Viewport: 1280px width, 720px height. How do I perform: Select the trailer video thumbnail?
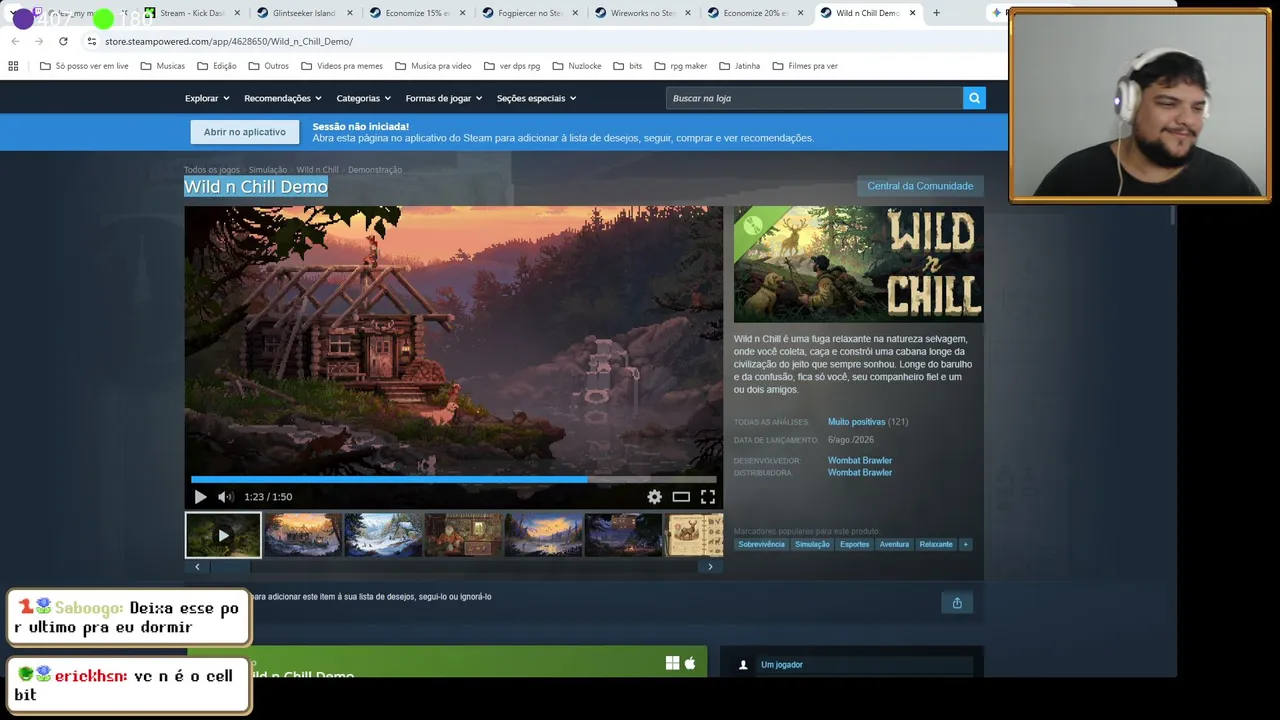tap(223, 535)
